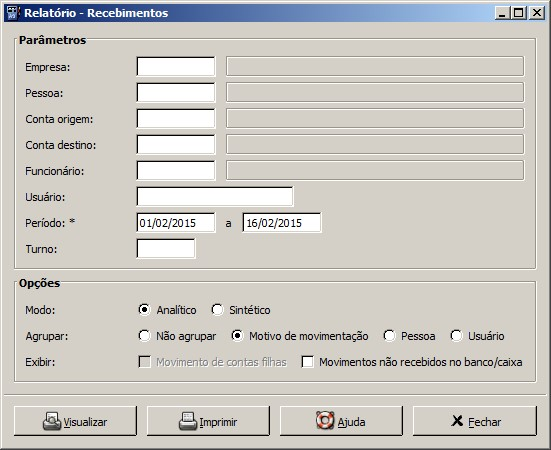Click the X icon on Fechar
Image resolution: width=551 pixels, height=450 pixels.
pos(457,421)
